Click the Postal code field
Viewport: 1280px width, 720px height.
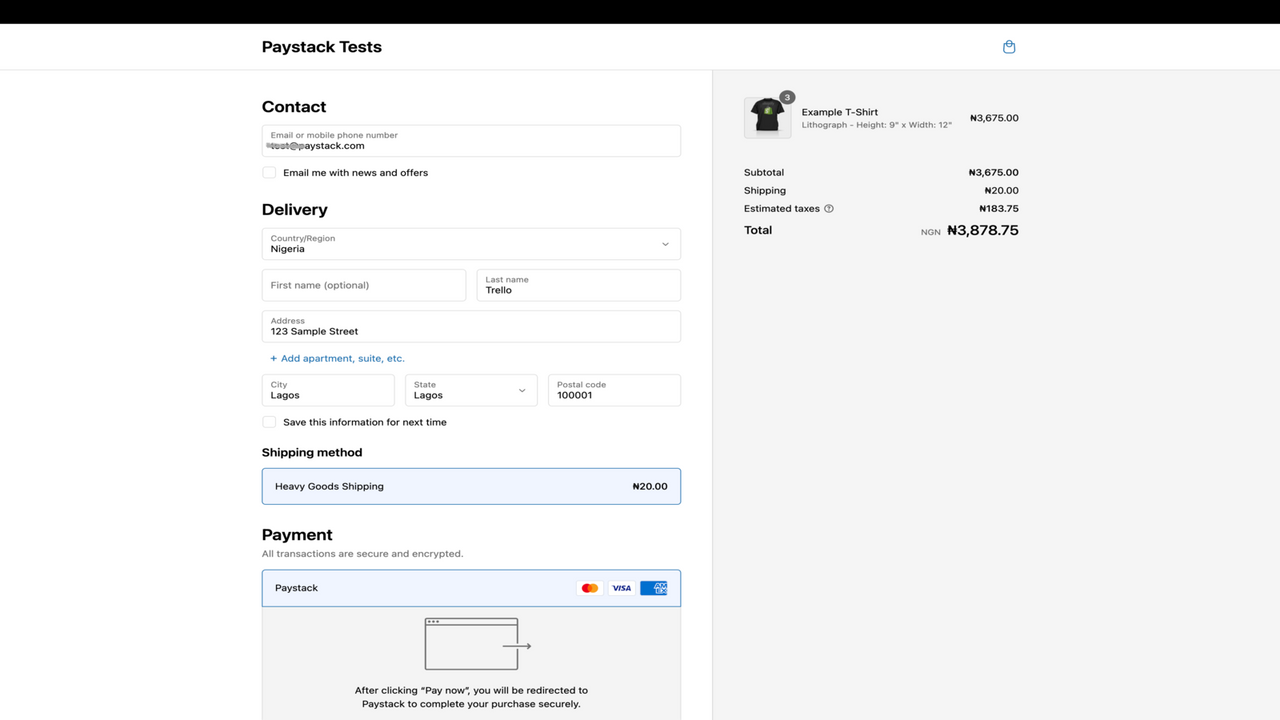615,390
